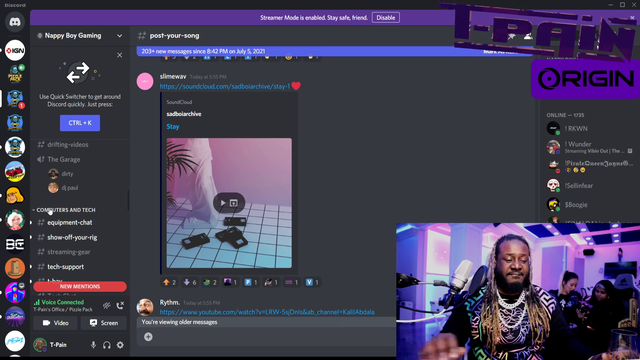640x360 pixels.
Task: Click slimewav's avatar
Action: click(x=145, y=81)
